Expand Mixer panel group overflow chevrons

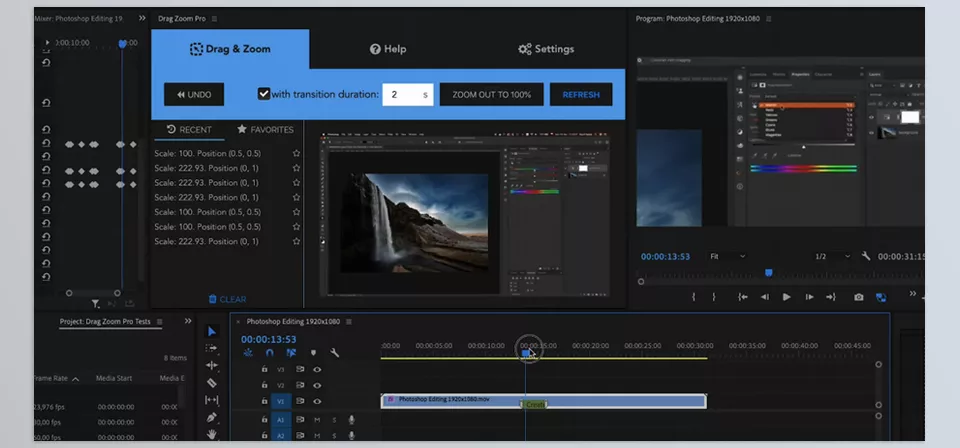[142, 18]
